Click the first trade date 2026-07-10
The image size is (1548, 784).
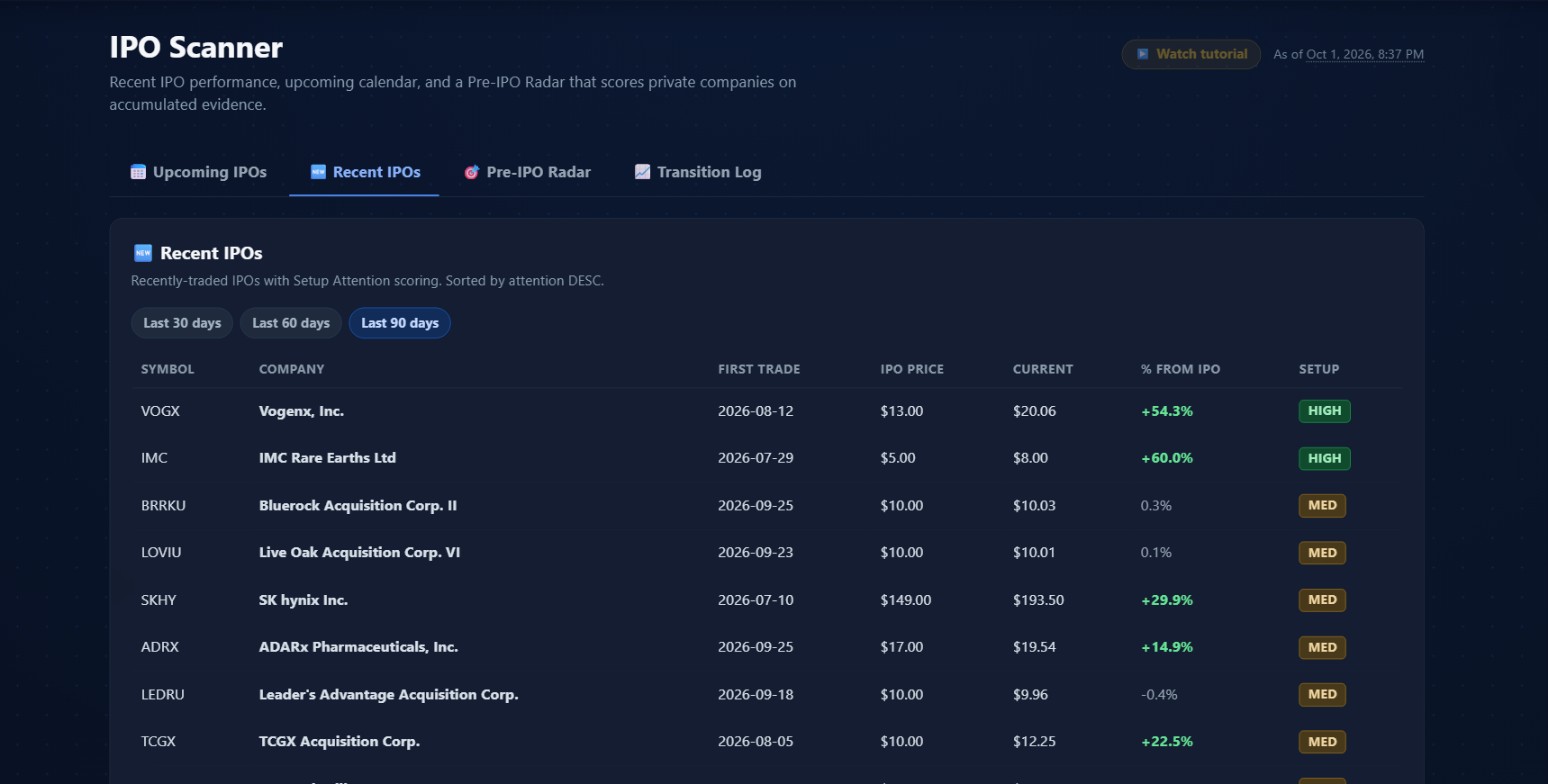pyautogui.click(x=755, y=600)
